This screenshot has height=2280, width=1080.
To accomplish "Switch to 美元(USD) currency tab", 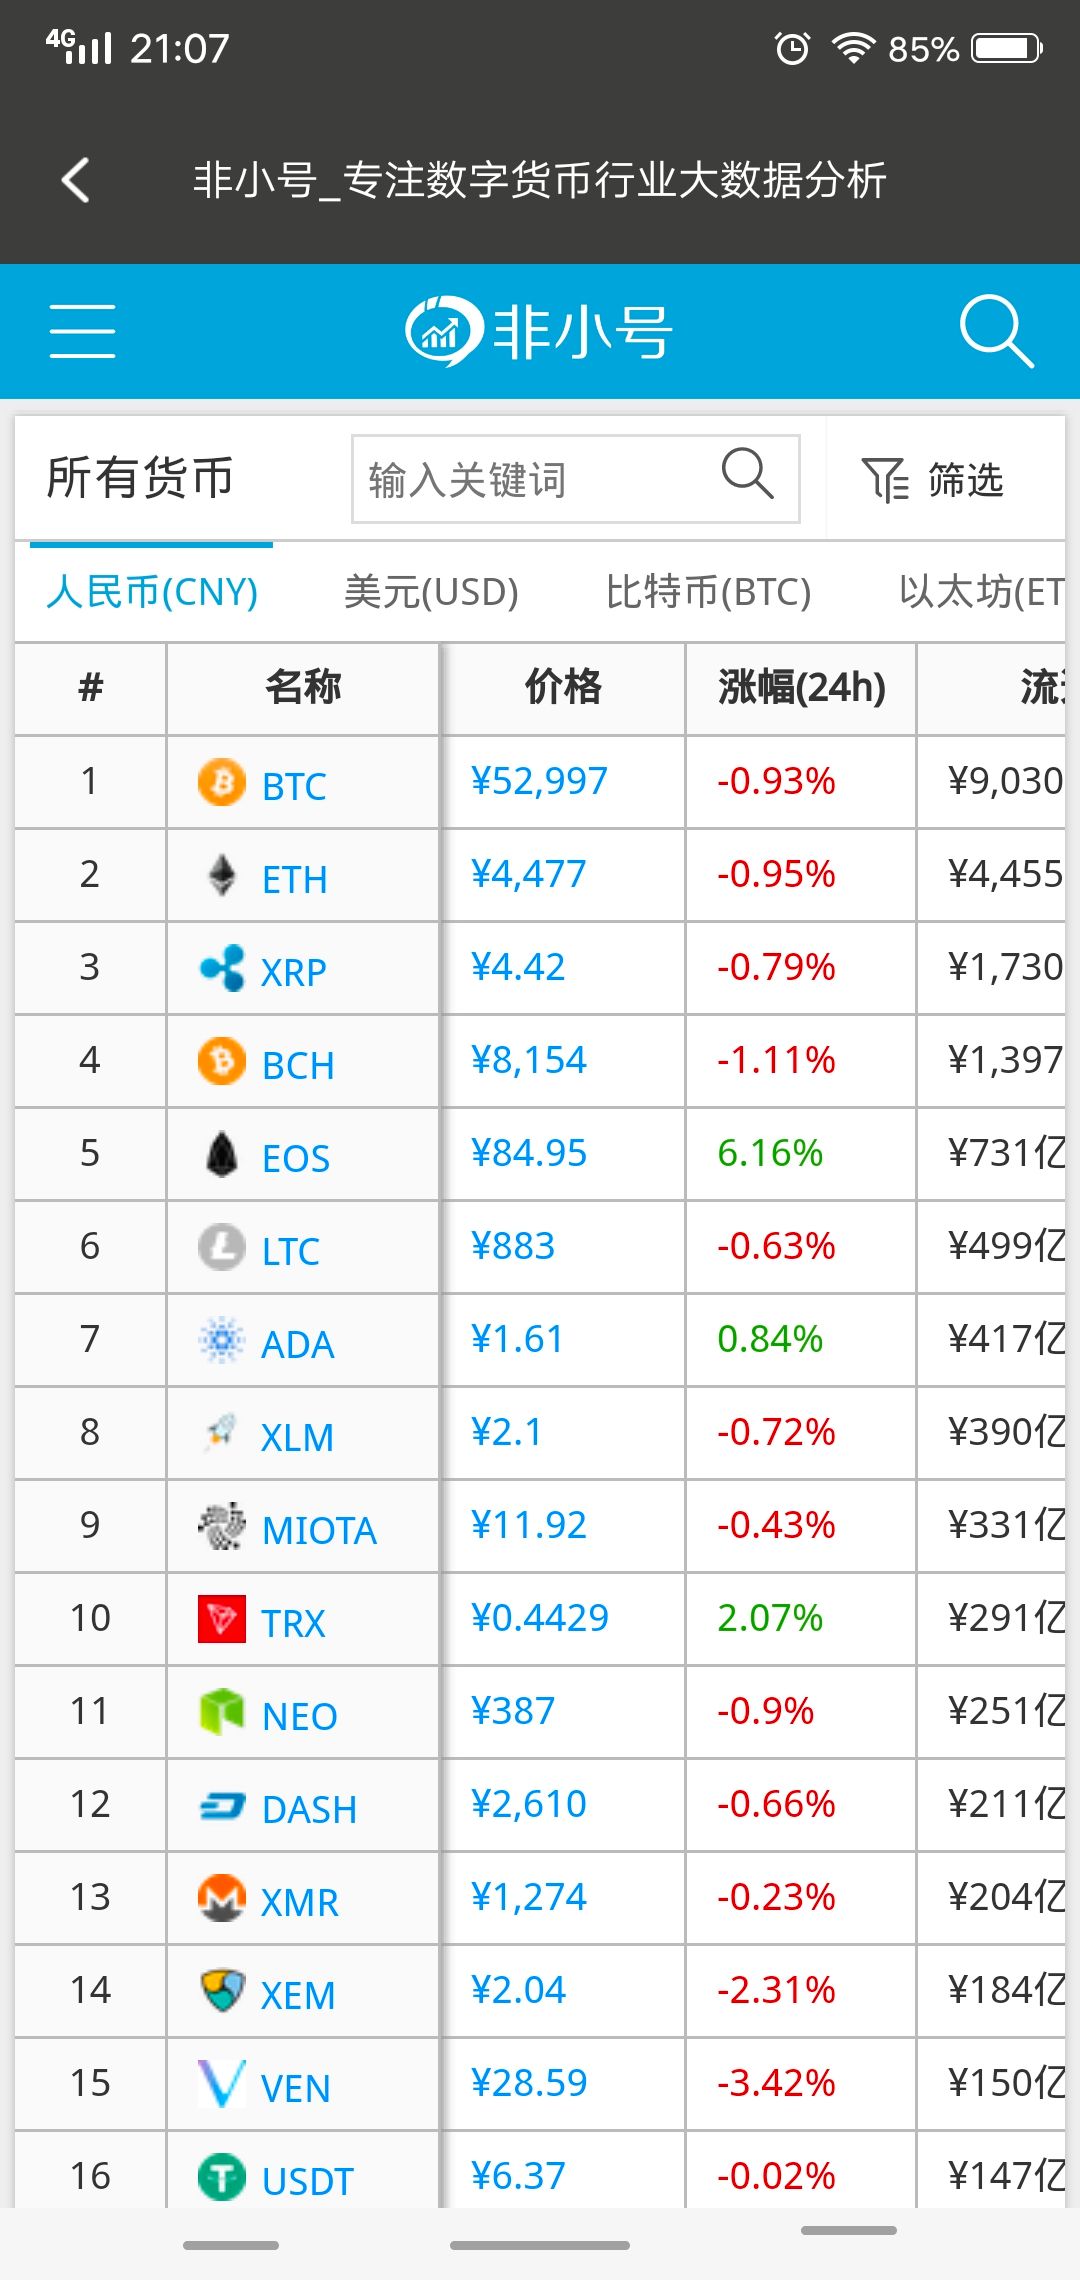I will pos(431,592).
